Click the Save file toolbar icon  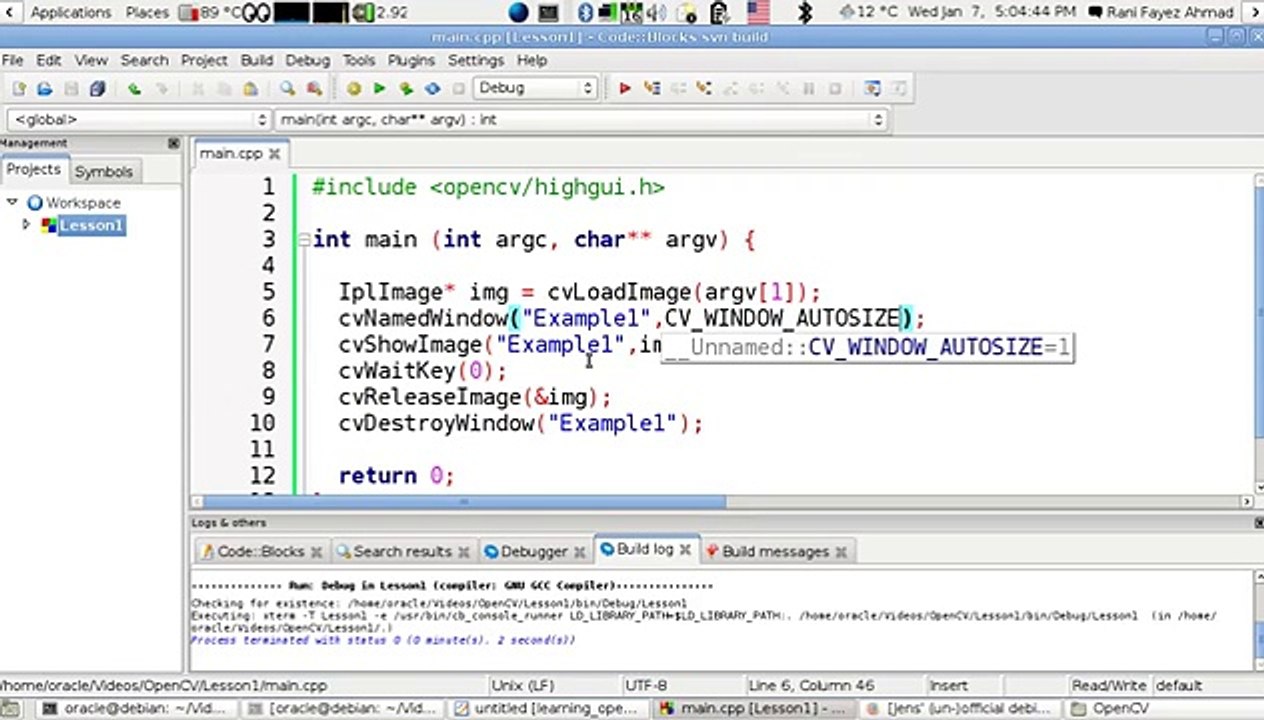[71, 89]
